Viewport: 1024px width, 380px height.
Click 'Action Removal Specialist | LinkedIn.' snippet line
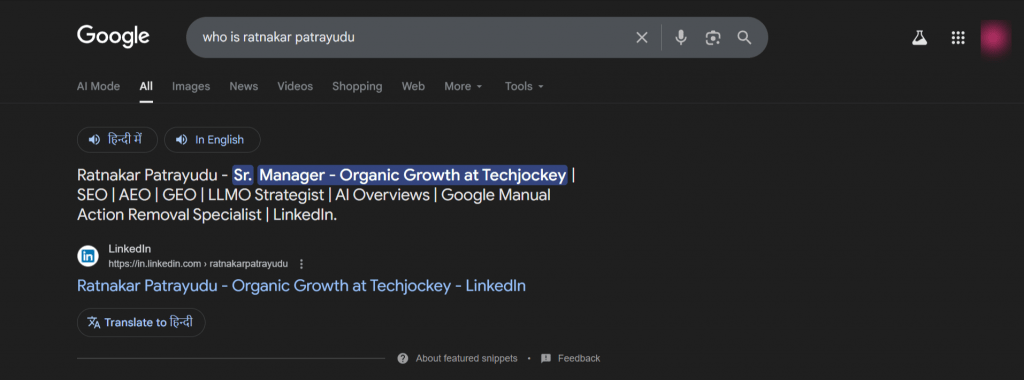207,215
